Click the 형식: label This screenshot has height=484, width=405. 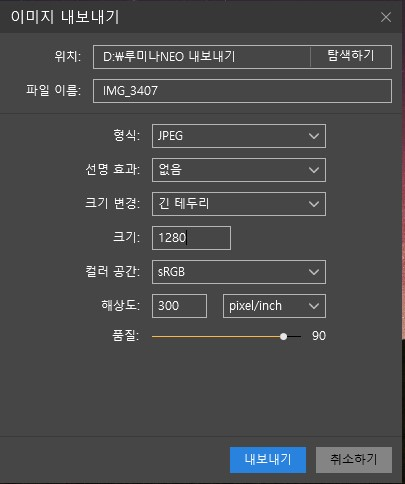click(x=126, y=135)
